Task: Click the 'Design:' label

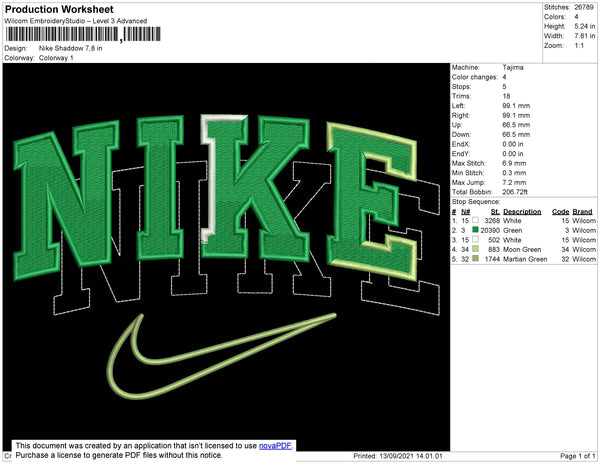Action: tap(16, 48)
